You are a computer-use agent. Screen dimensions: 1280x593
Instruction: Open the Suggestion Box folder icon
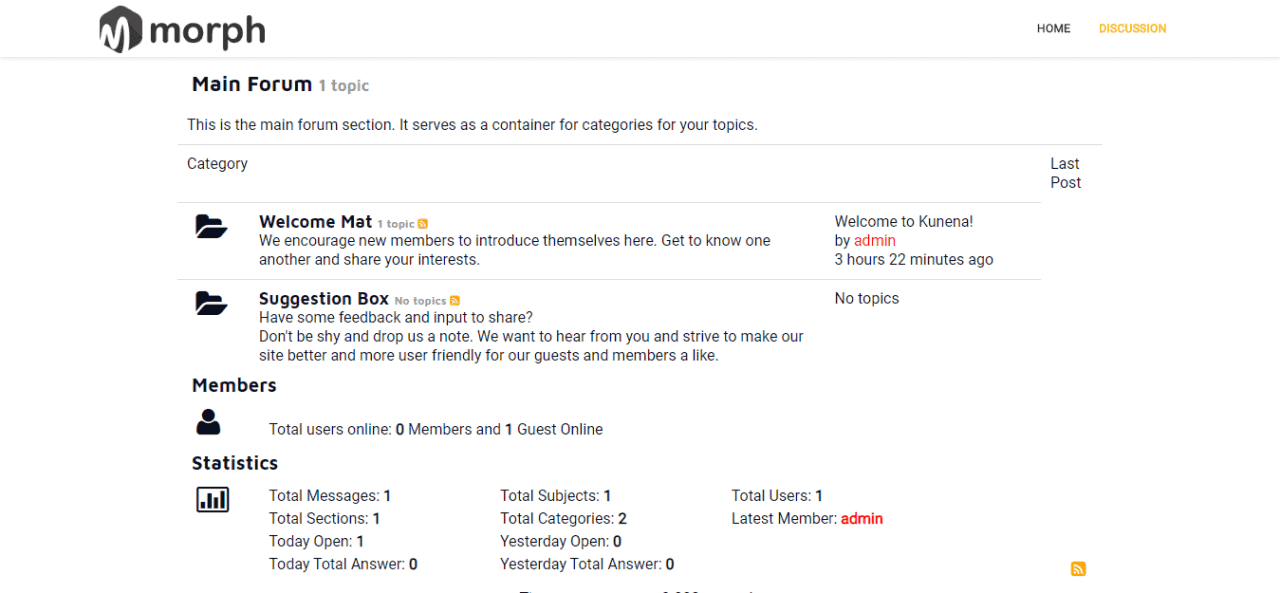211,303
